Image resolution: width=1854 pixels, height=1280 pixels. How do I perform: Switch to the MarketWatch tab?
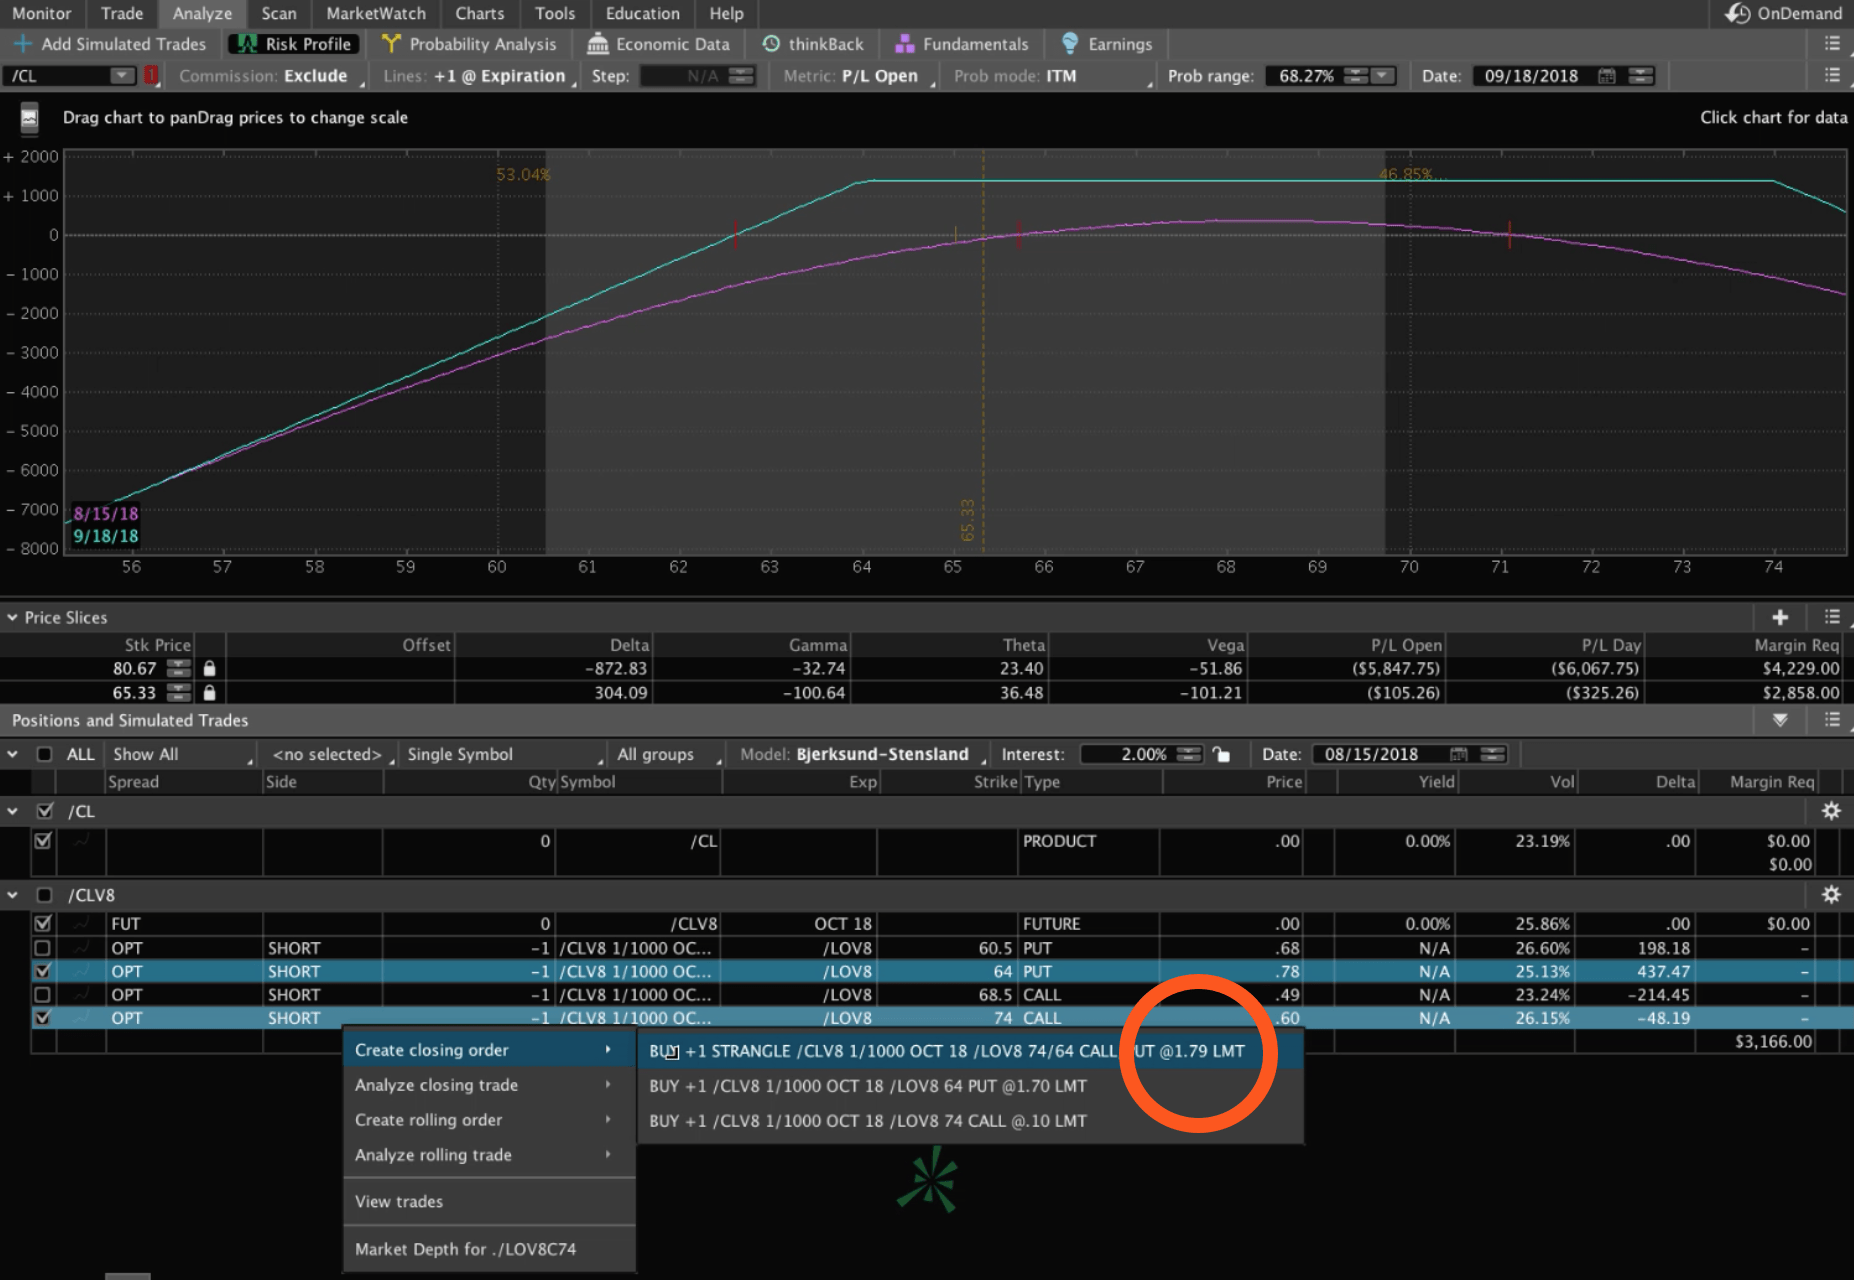(x=376, y=13)
